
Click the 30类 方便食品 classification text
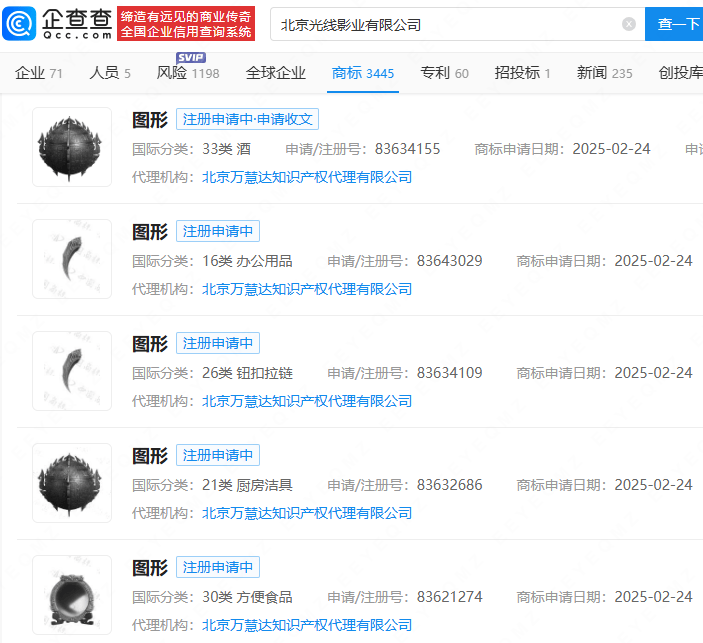pos(247,597)
